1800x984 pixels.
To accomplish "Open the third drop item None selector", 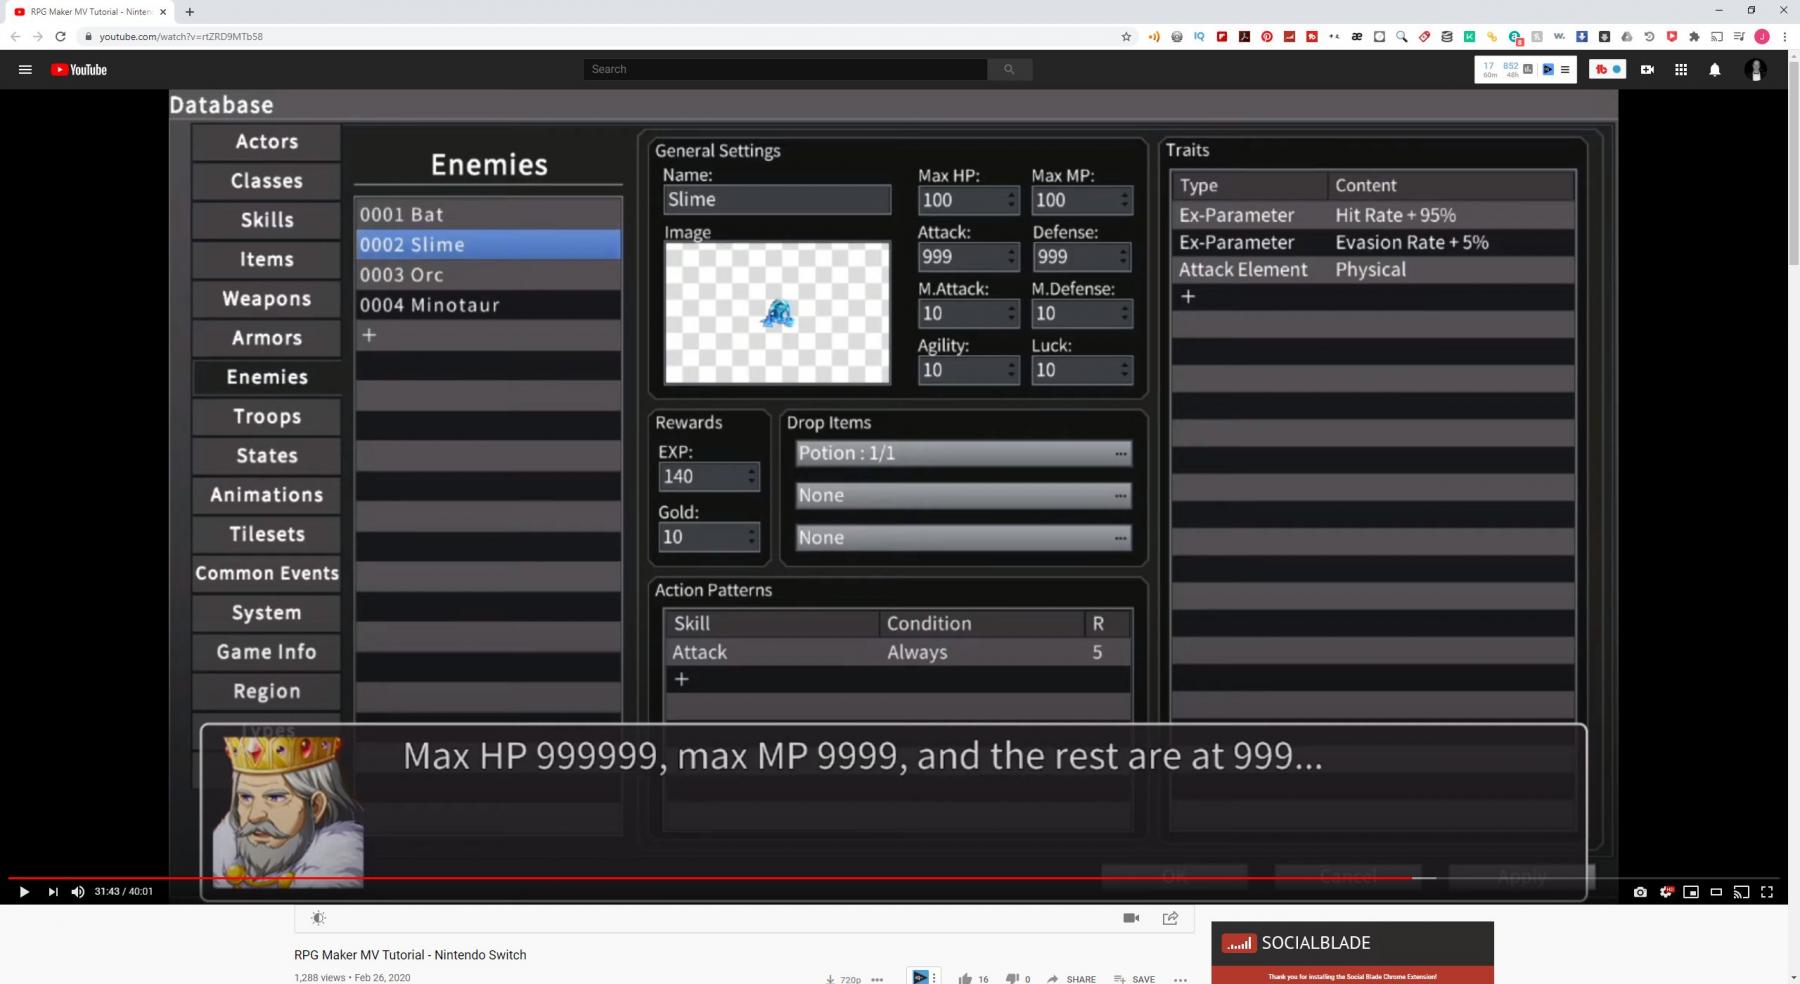I will 963,537.
